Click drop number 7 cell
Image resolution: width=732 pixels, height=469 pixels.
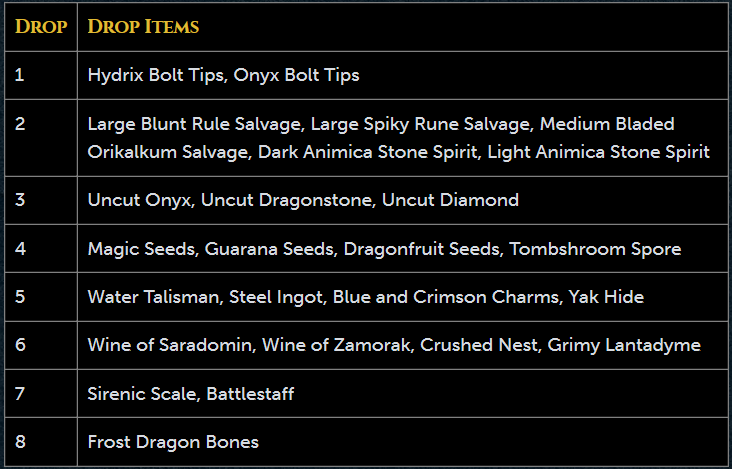click(41, 393)
